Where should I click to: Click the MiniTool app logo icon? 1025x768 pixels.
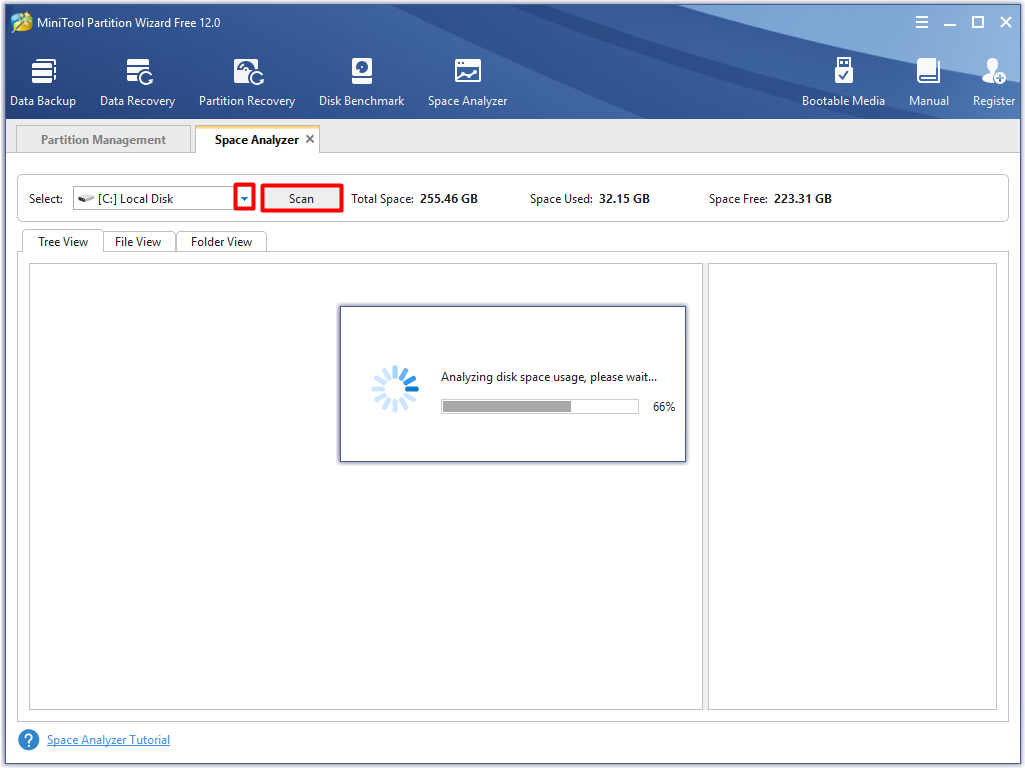22,22
